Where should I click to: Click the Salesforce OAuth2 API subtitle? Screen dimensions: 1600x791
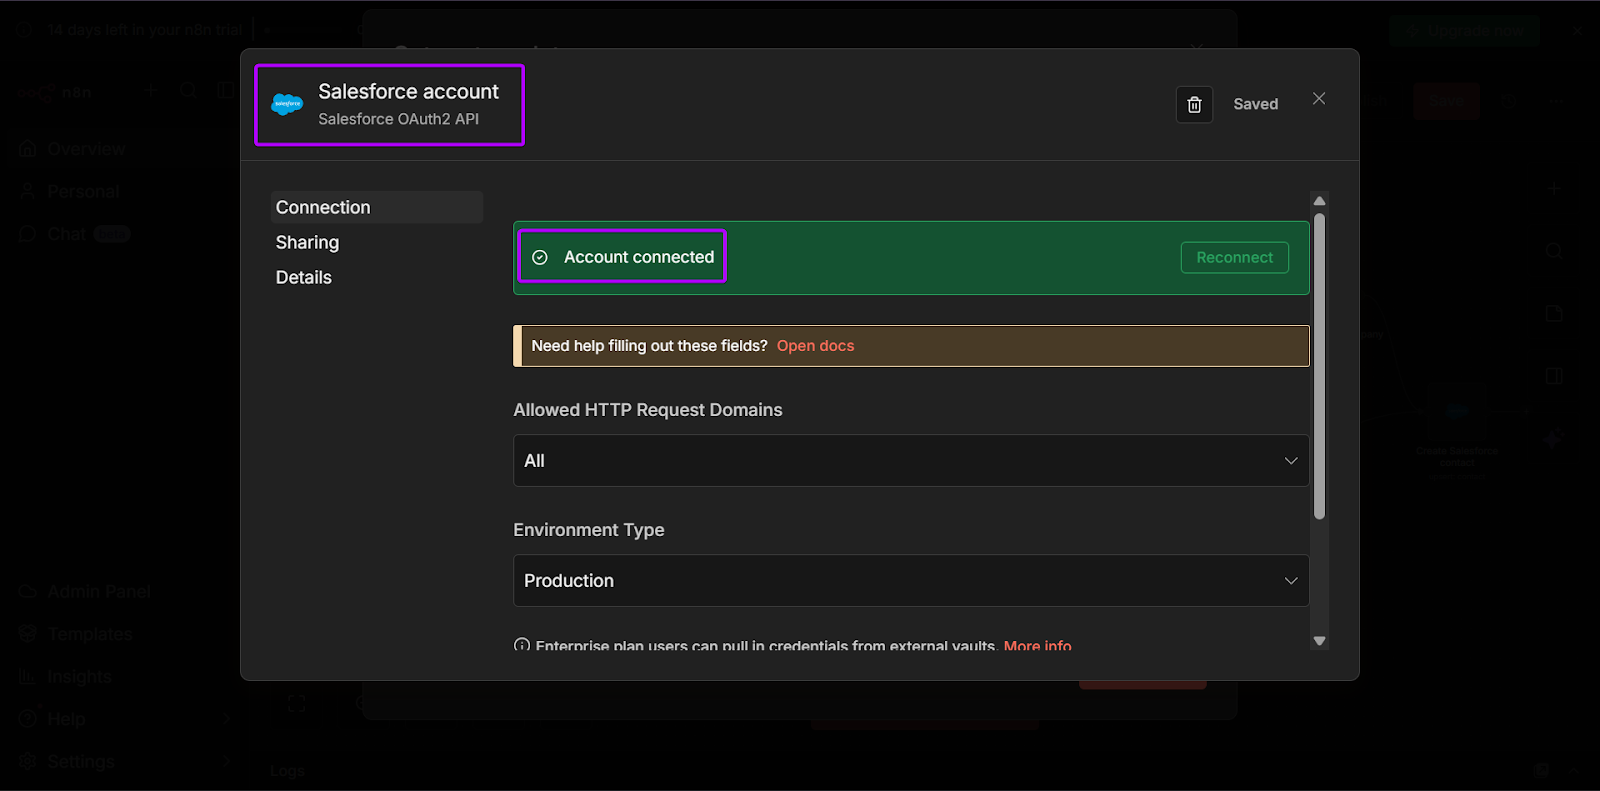tap(398, 119)
